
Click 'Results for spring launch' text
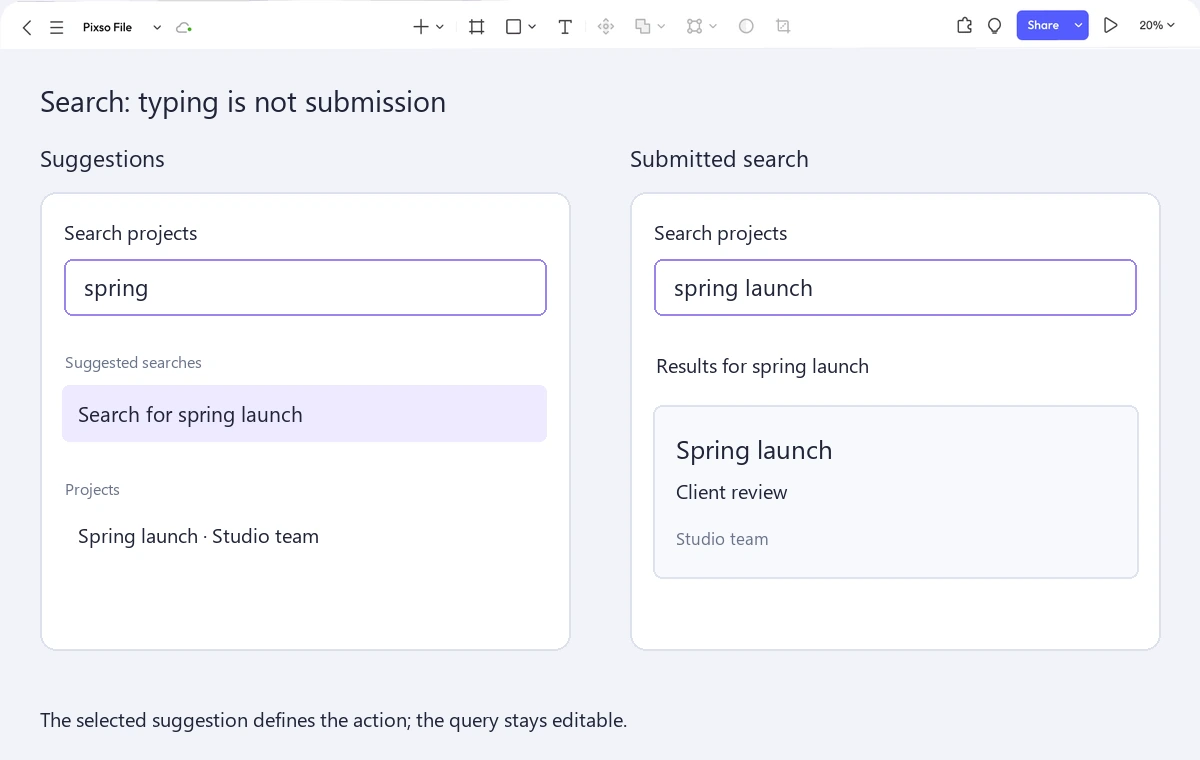[x=762, y=367]
